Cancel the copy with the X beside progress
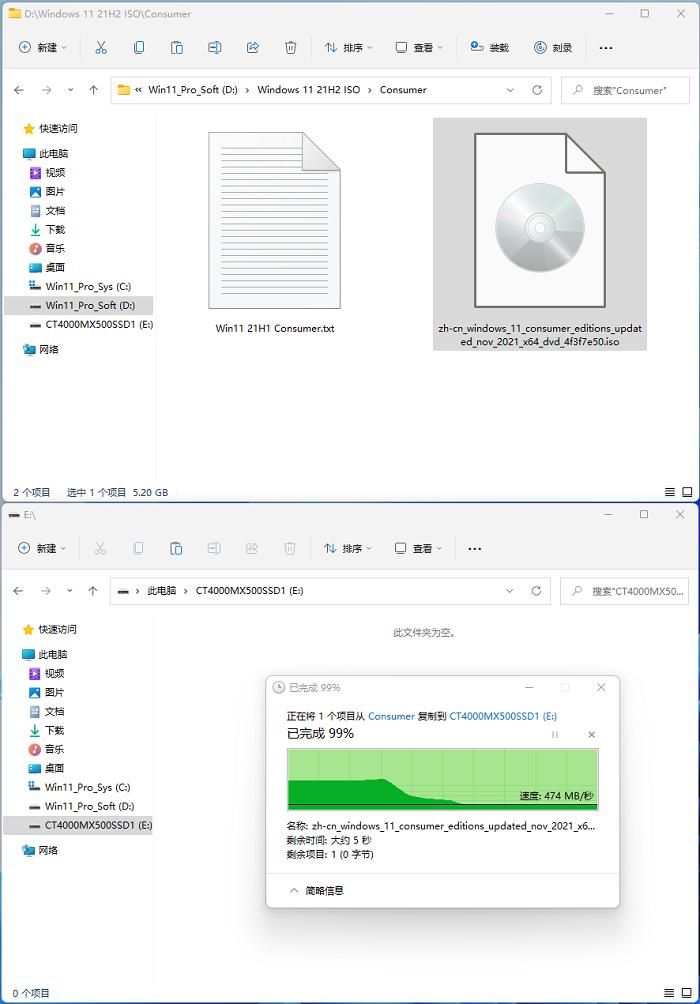The width and height of the screenshot is (700, 1004). [592, 735]
